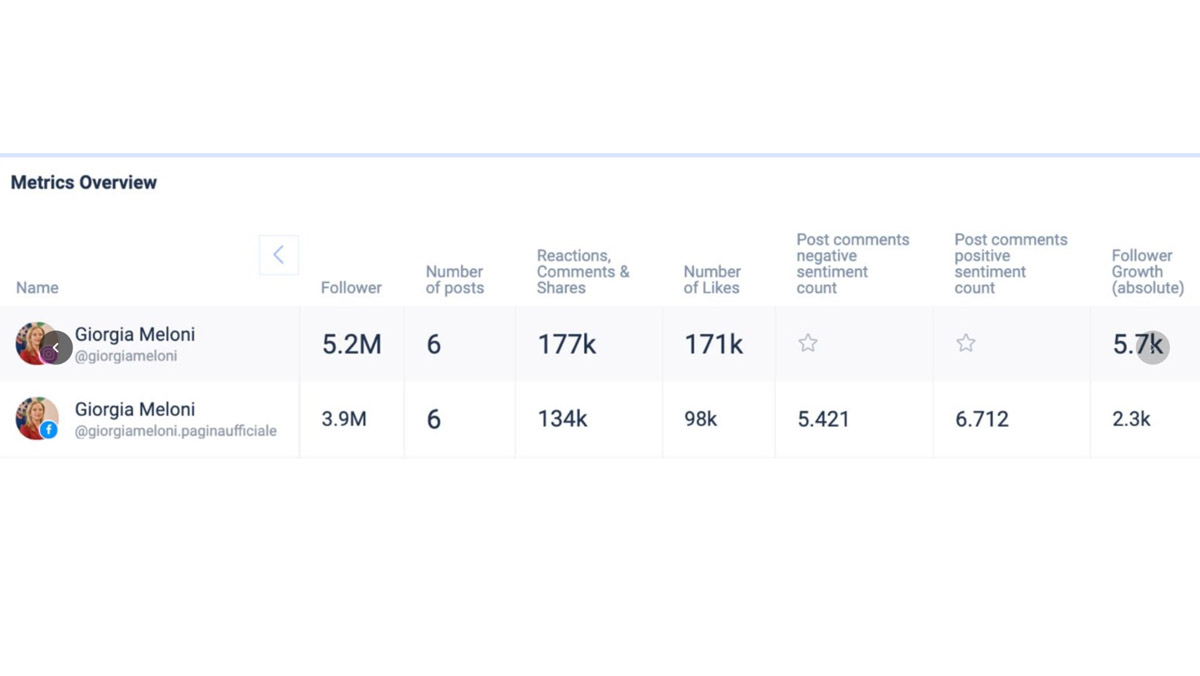Open the @giorgiameloni Instagram profile picture
The width and height of the screenshot is (1200, 676).
[x=33, y=341]
